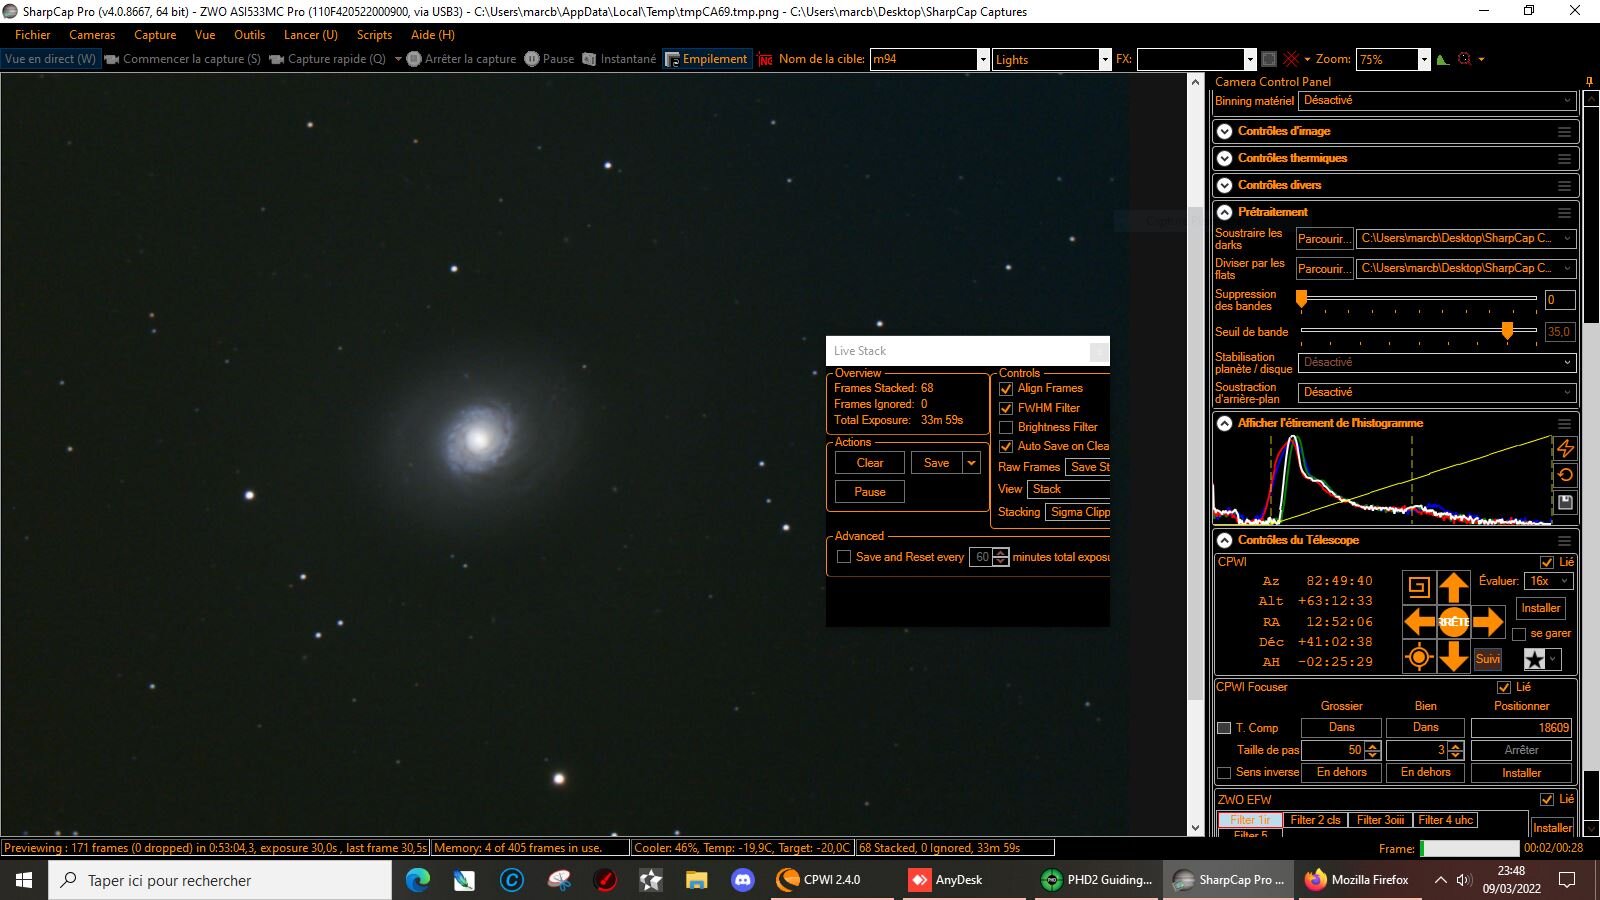Screen dimensions: 1600x900
Task: Save the histogram stretch with disk icon
Action: click(1566, 502)
